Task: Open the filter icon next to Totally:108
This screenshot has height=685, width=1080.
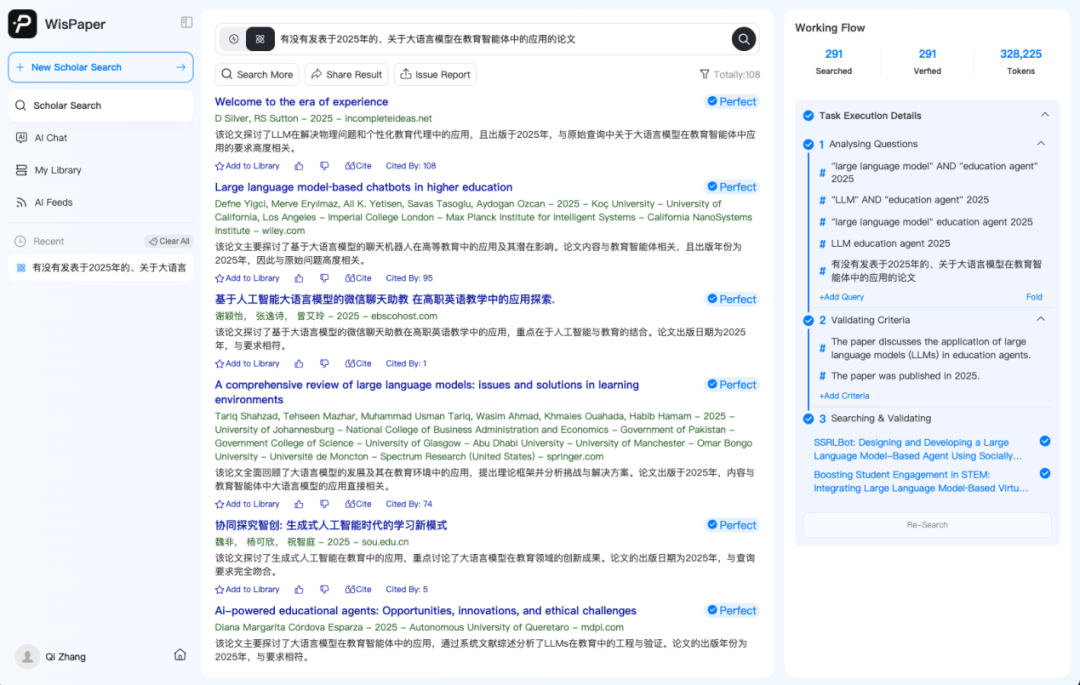Action: pyautogui.click(x=704, y=75)
